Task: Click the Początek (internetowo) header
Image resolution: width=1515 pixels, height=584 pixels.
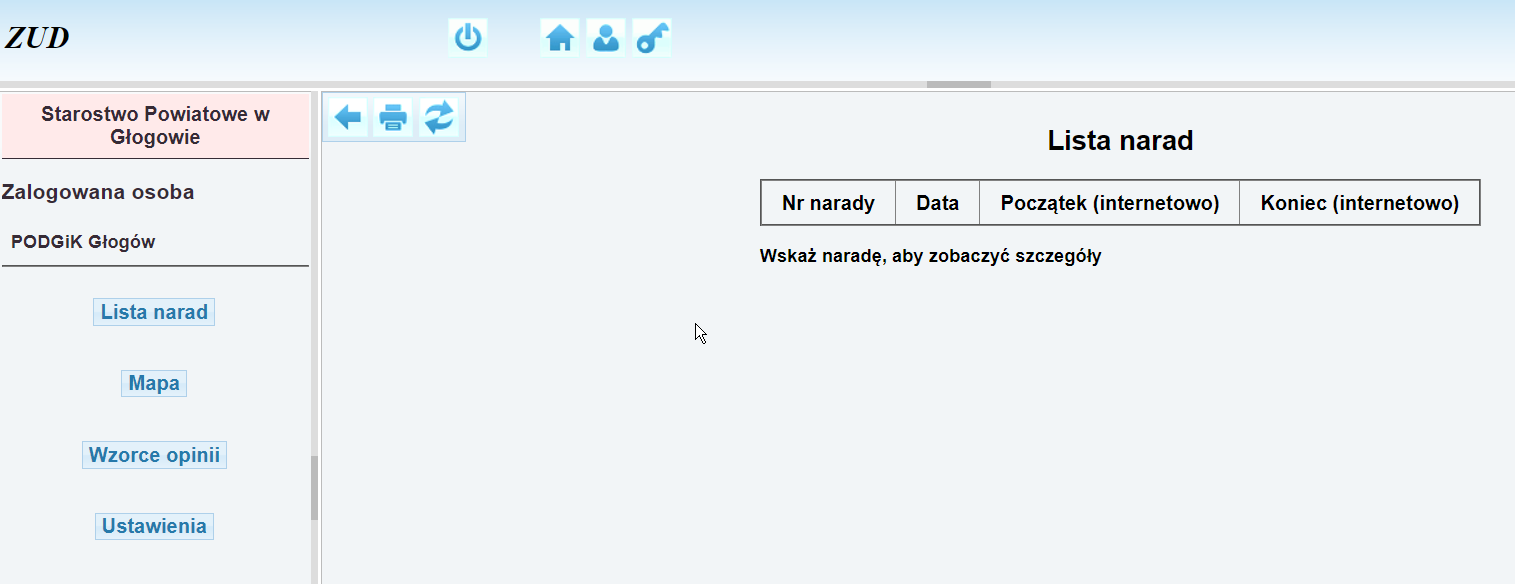Action: click(x=1109, y=202)
